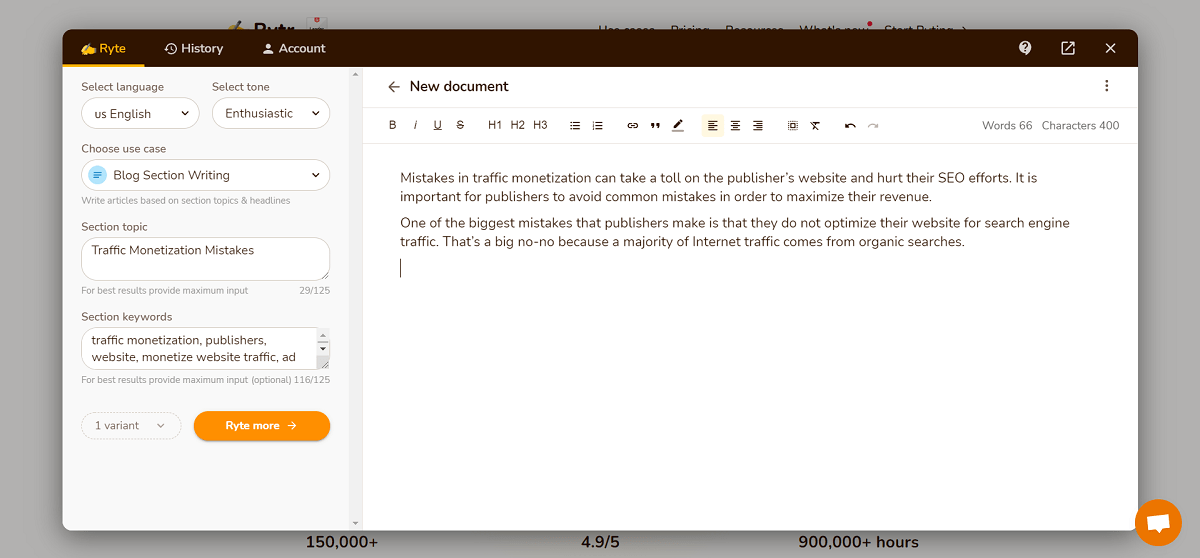Center align the text
Viewport: 1200px width, 558px height.
click(x=735, y=125)
